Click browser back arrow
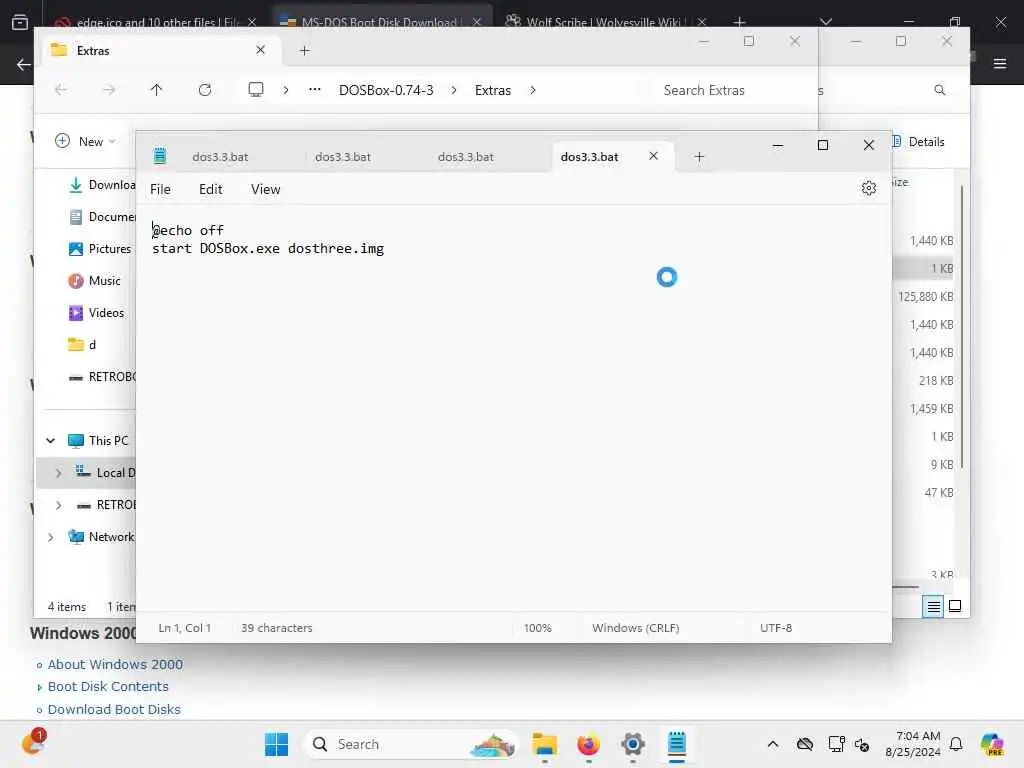This screenshot has height=768, width=1024. (x=24, y=64)
